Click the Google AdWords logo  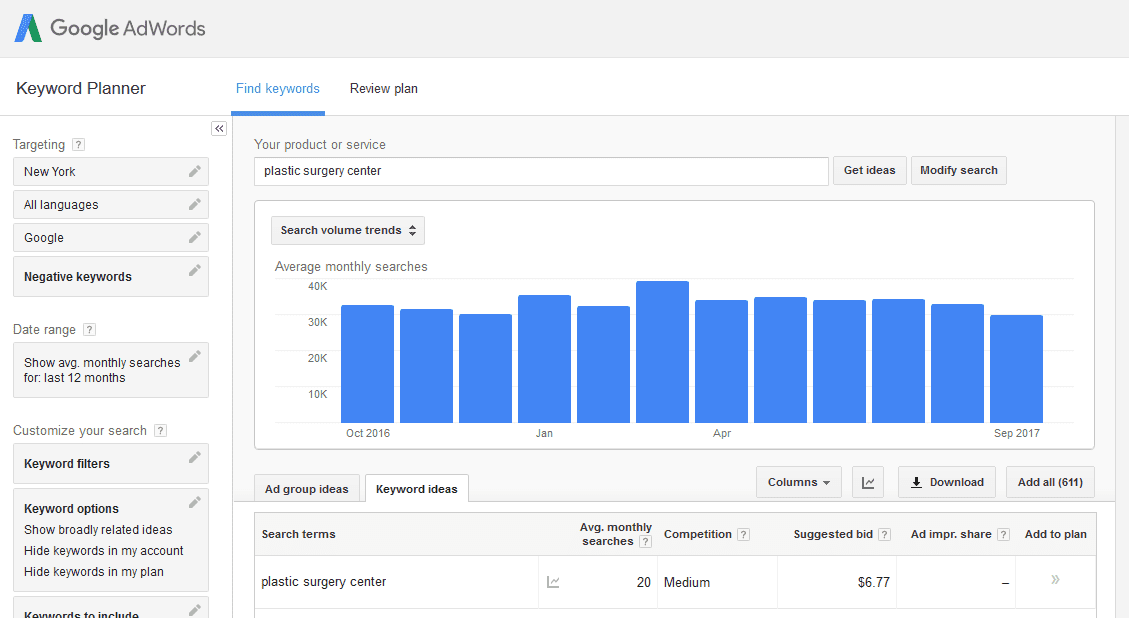click(x=110, y=28)
